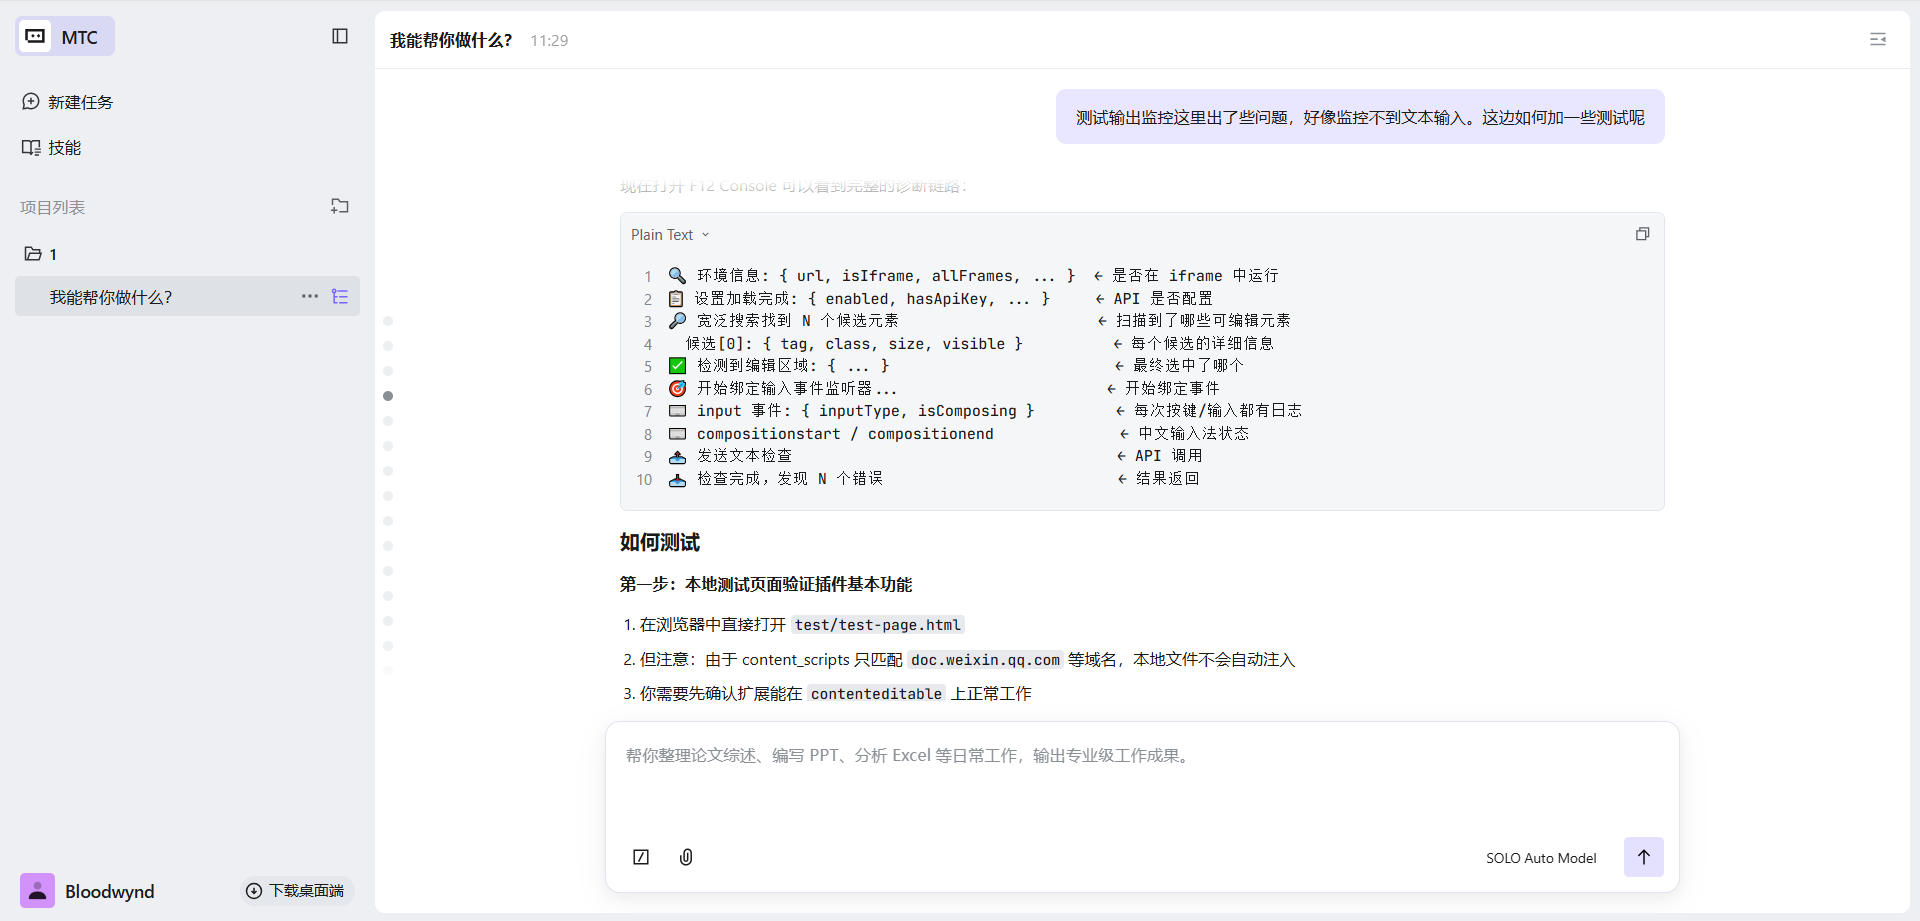Viewport: 1920px width, 921px height.
Task: Select 我能帮你做什么? conversation in sidebar
Action: pyautogui.click(x=112, y=297)
